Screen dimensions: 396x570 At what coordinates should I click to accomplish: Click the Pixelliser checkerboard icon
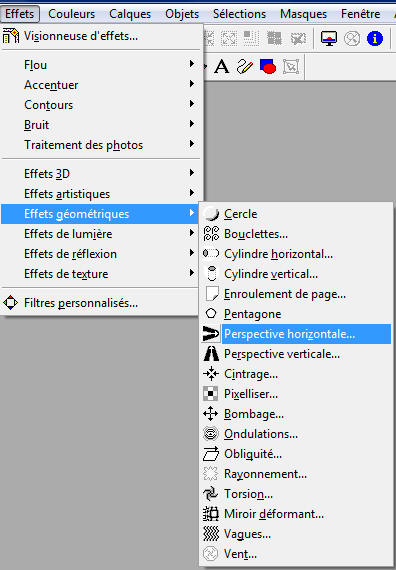click(x=211, y=394)
